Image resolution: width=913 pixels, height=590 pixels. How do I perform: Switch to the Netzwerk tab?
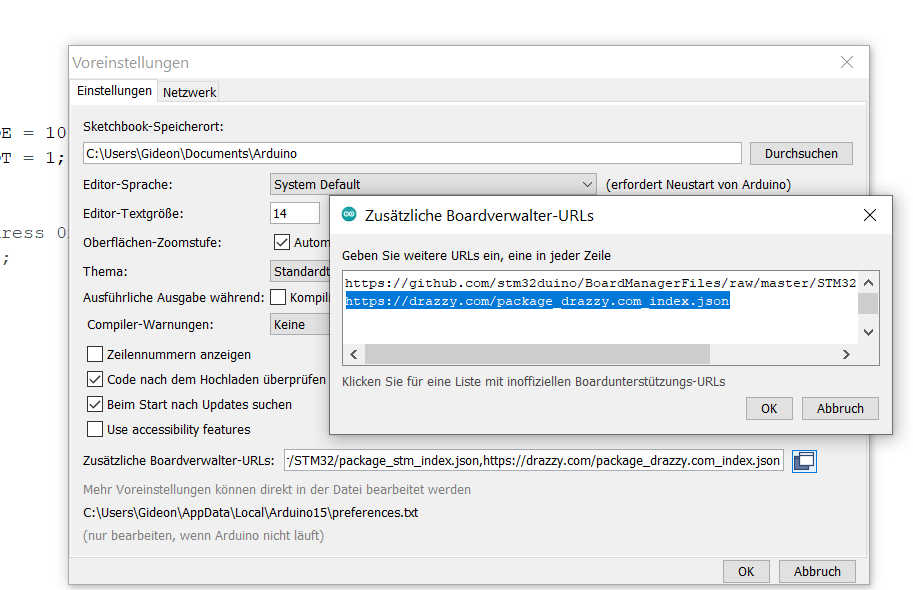(190, 92)
